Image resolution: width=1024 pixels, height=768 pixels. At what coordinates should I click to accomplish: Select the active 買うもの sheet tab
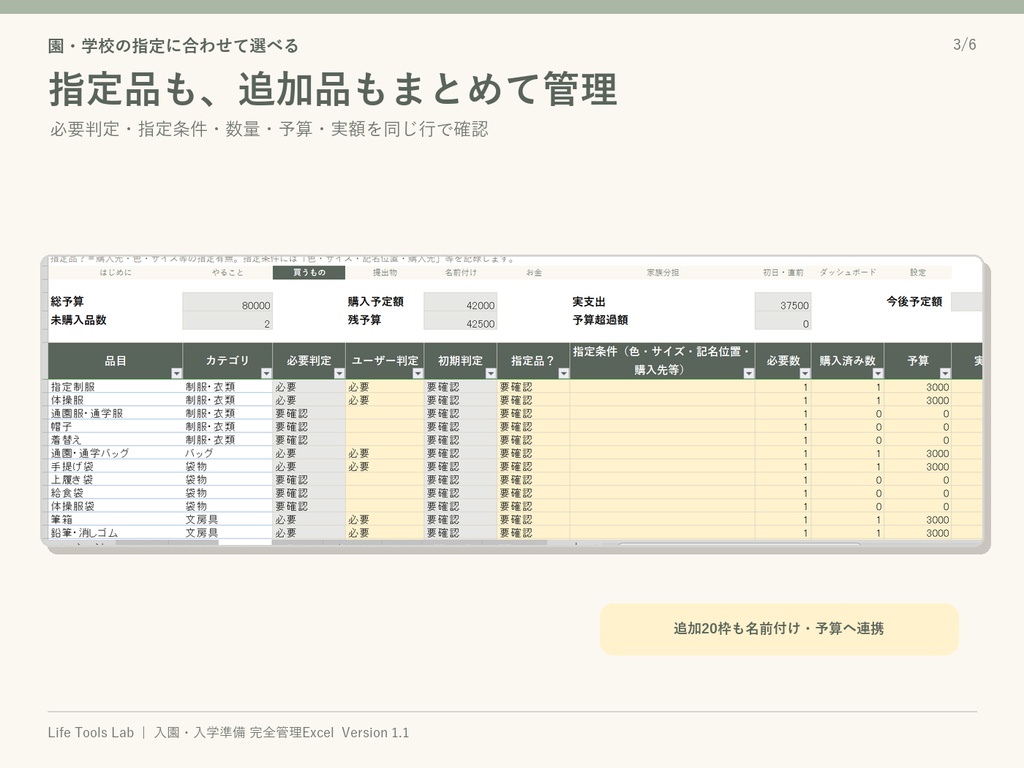click(309, 272)
